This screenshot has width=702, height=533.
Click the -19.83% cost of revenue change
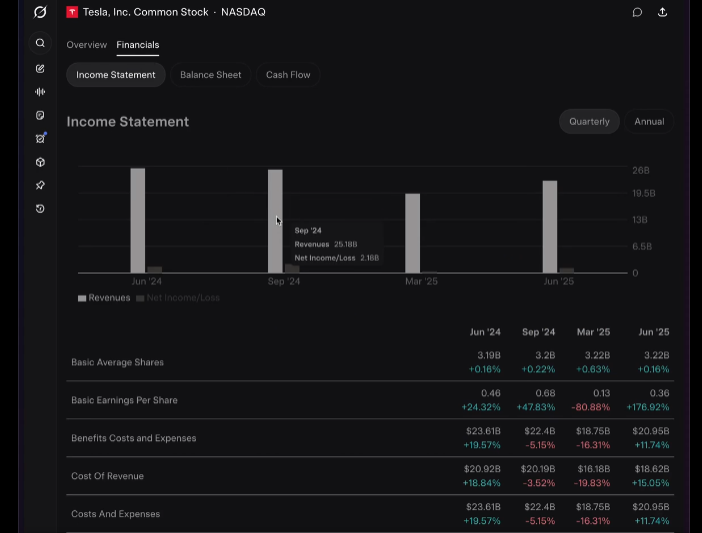click(x=592, y=483)
